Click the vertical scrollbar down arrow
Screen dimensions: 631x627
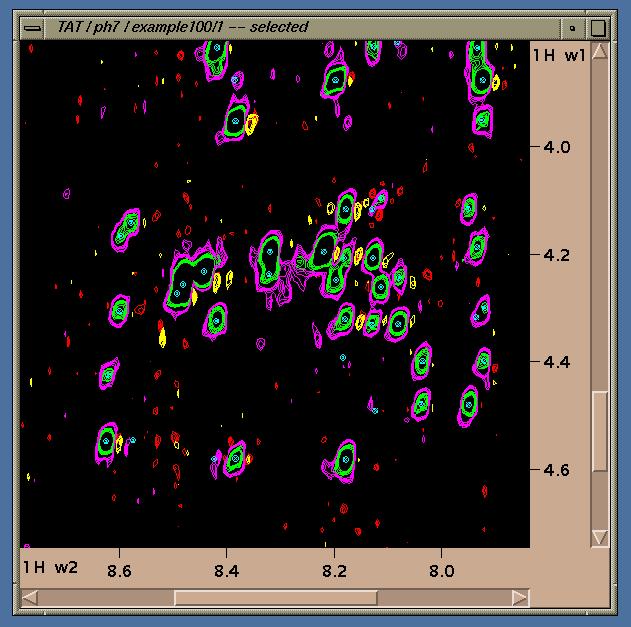[599, 537]
